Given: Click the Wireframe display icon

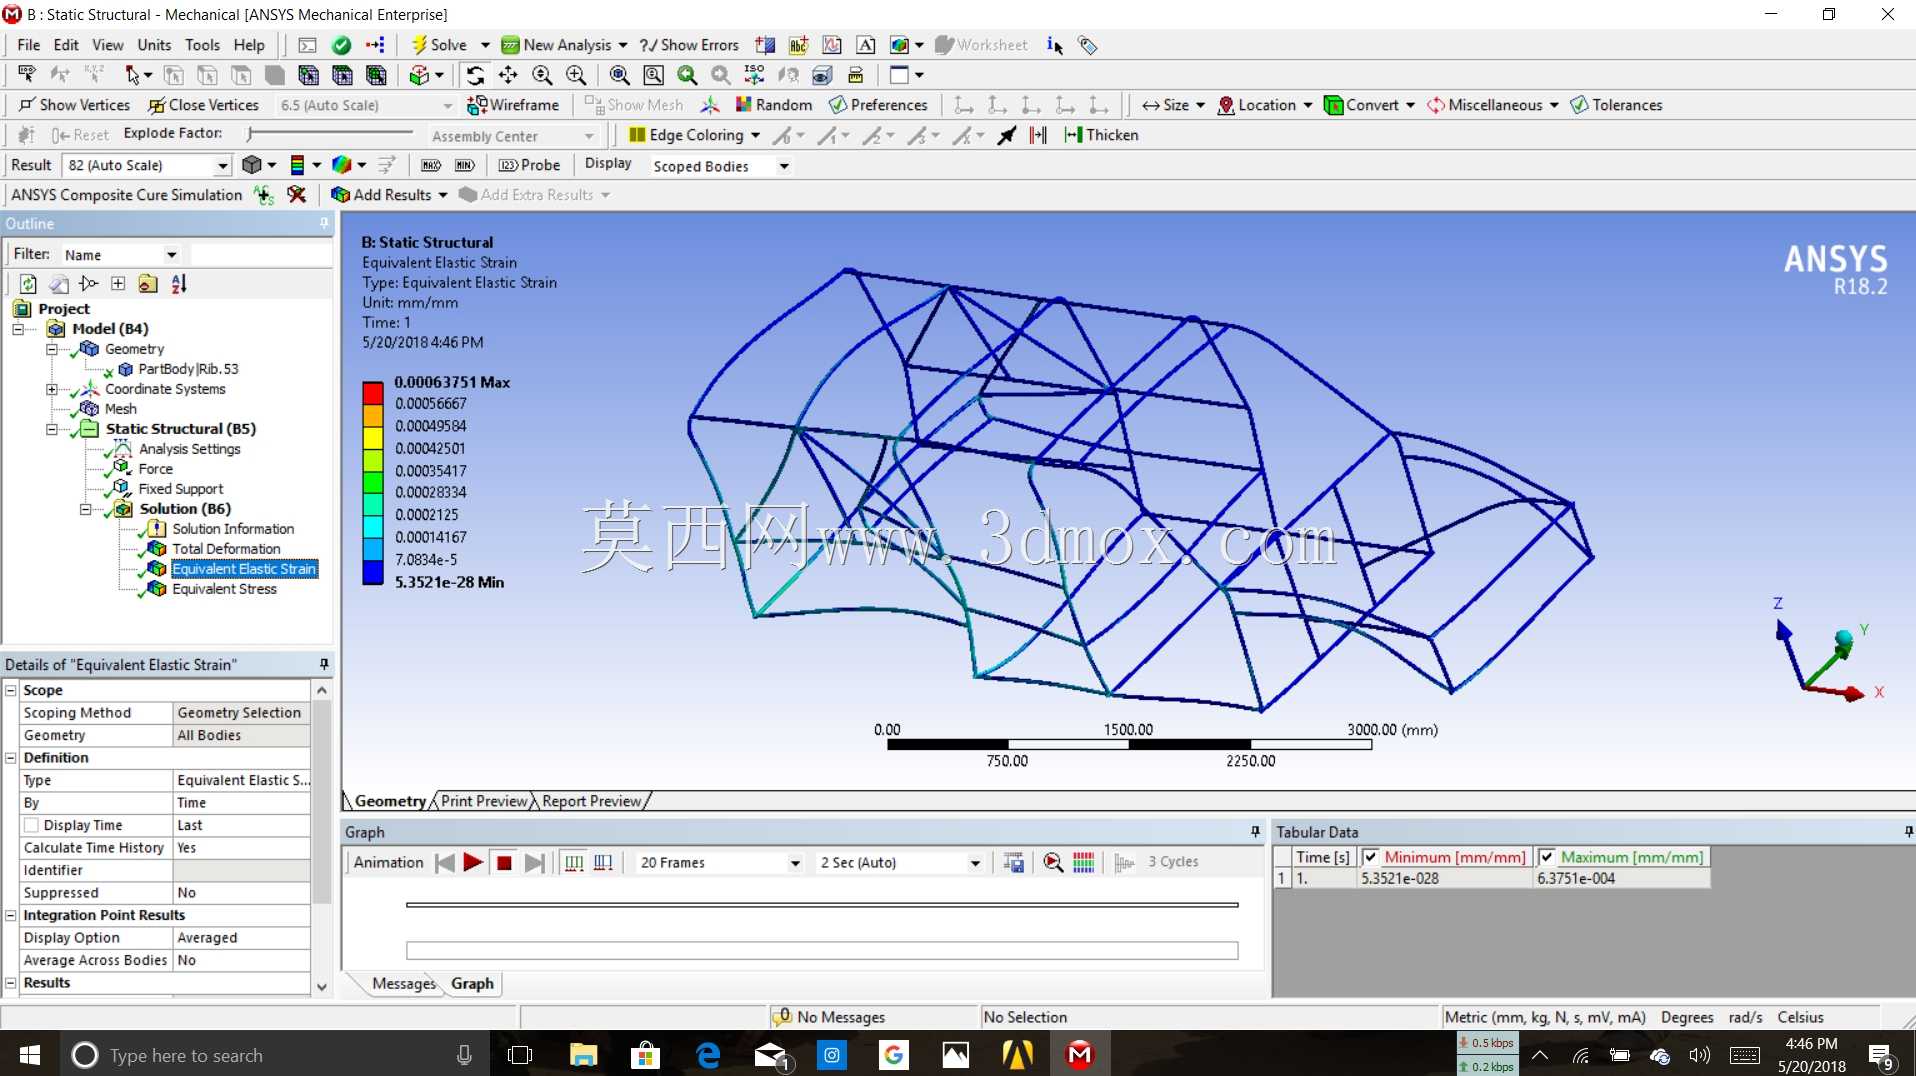Looking at the screenshot, I should 513,105.
